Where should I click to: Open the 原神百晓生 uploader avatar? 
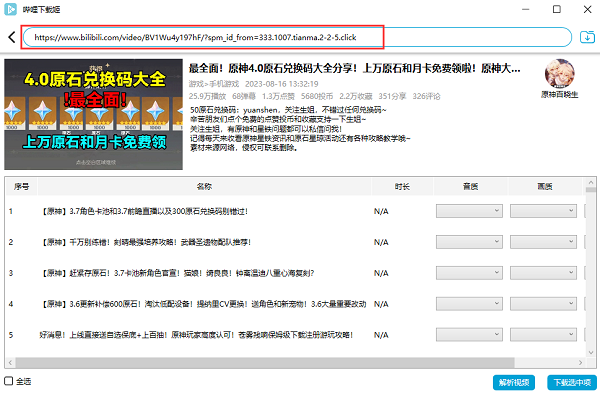point(559,74)
